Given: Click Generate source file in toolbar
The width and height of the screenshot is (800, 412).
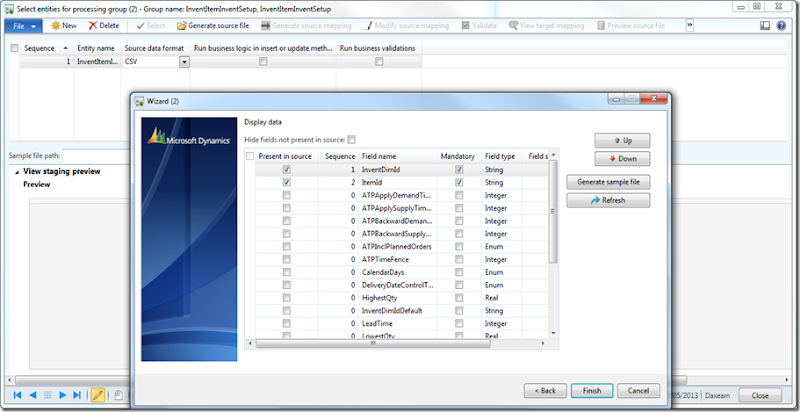Looking at the screenshot, I should click(213, 25).
